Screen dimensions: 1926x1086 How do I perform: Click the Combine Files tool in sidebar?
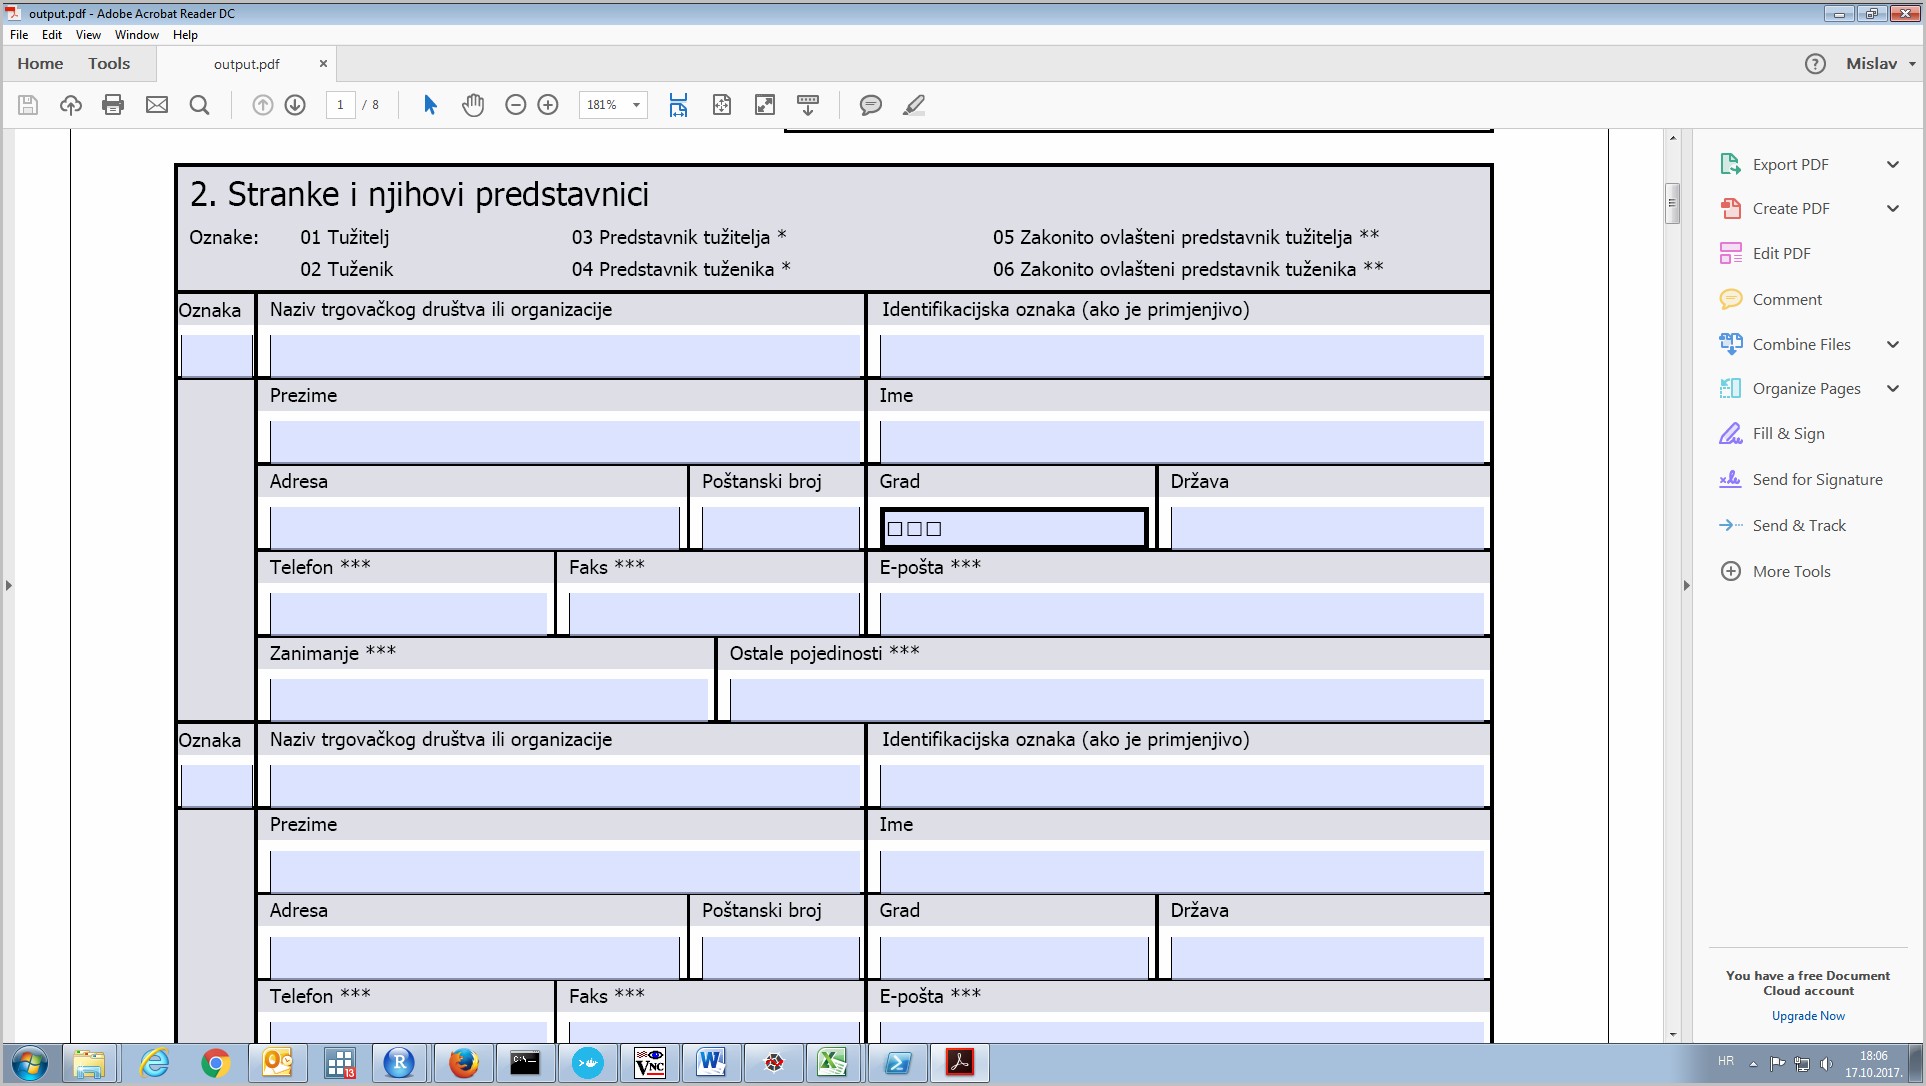click(1802, 343)
